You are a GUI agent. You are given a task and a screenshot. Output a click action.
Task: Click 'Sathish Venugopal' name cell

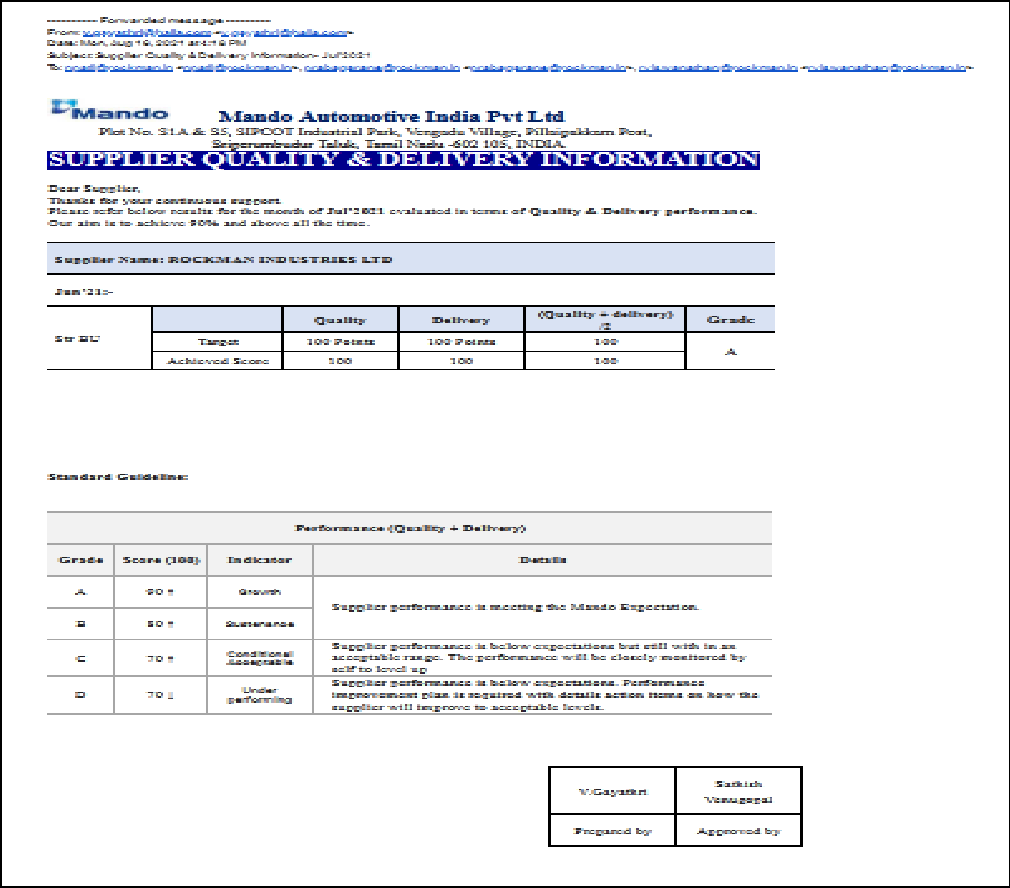click(738, 791)
